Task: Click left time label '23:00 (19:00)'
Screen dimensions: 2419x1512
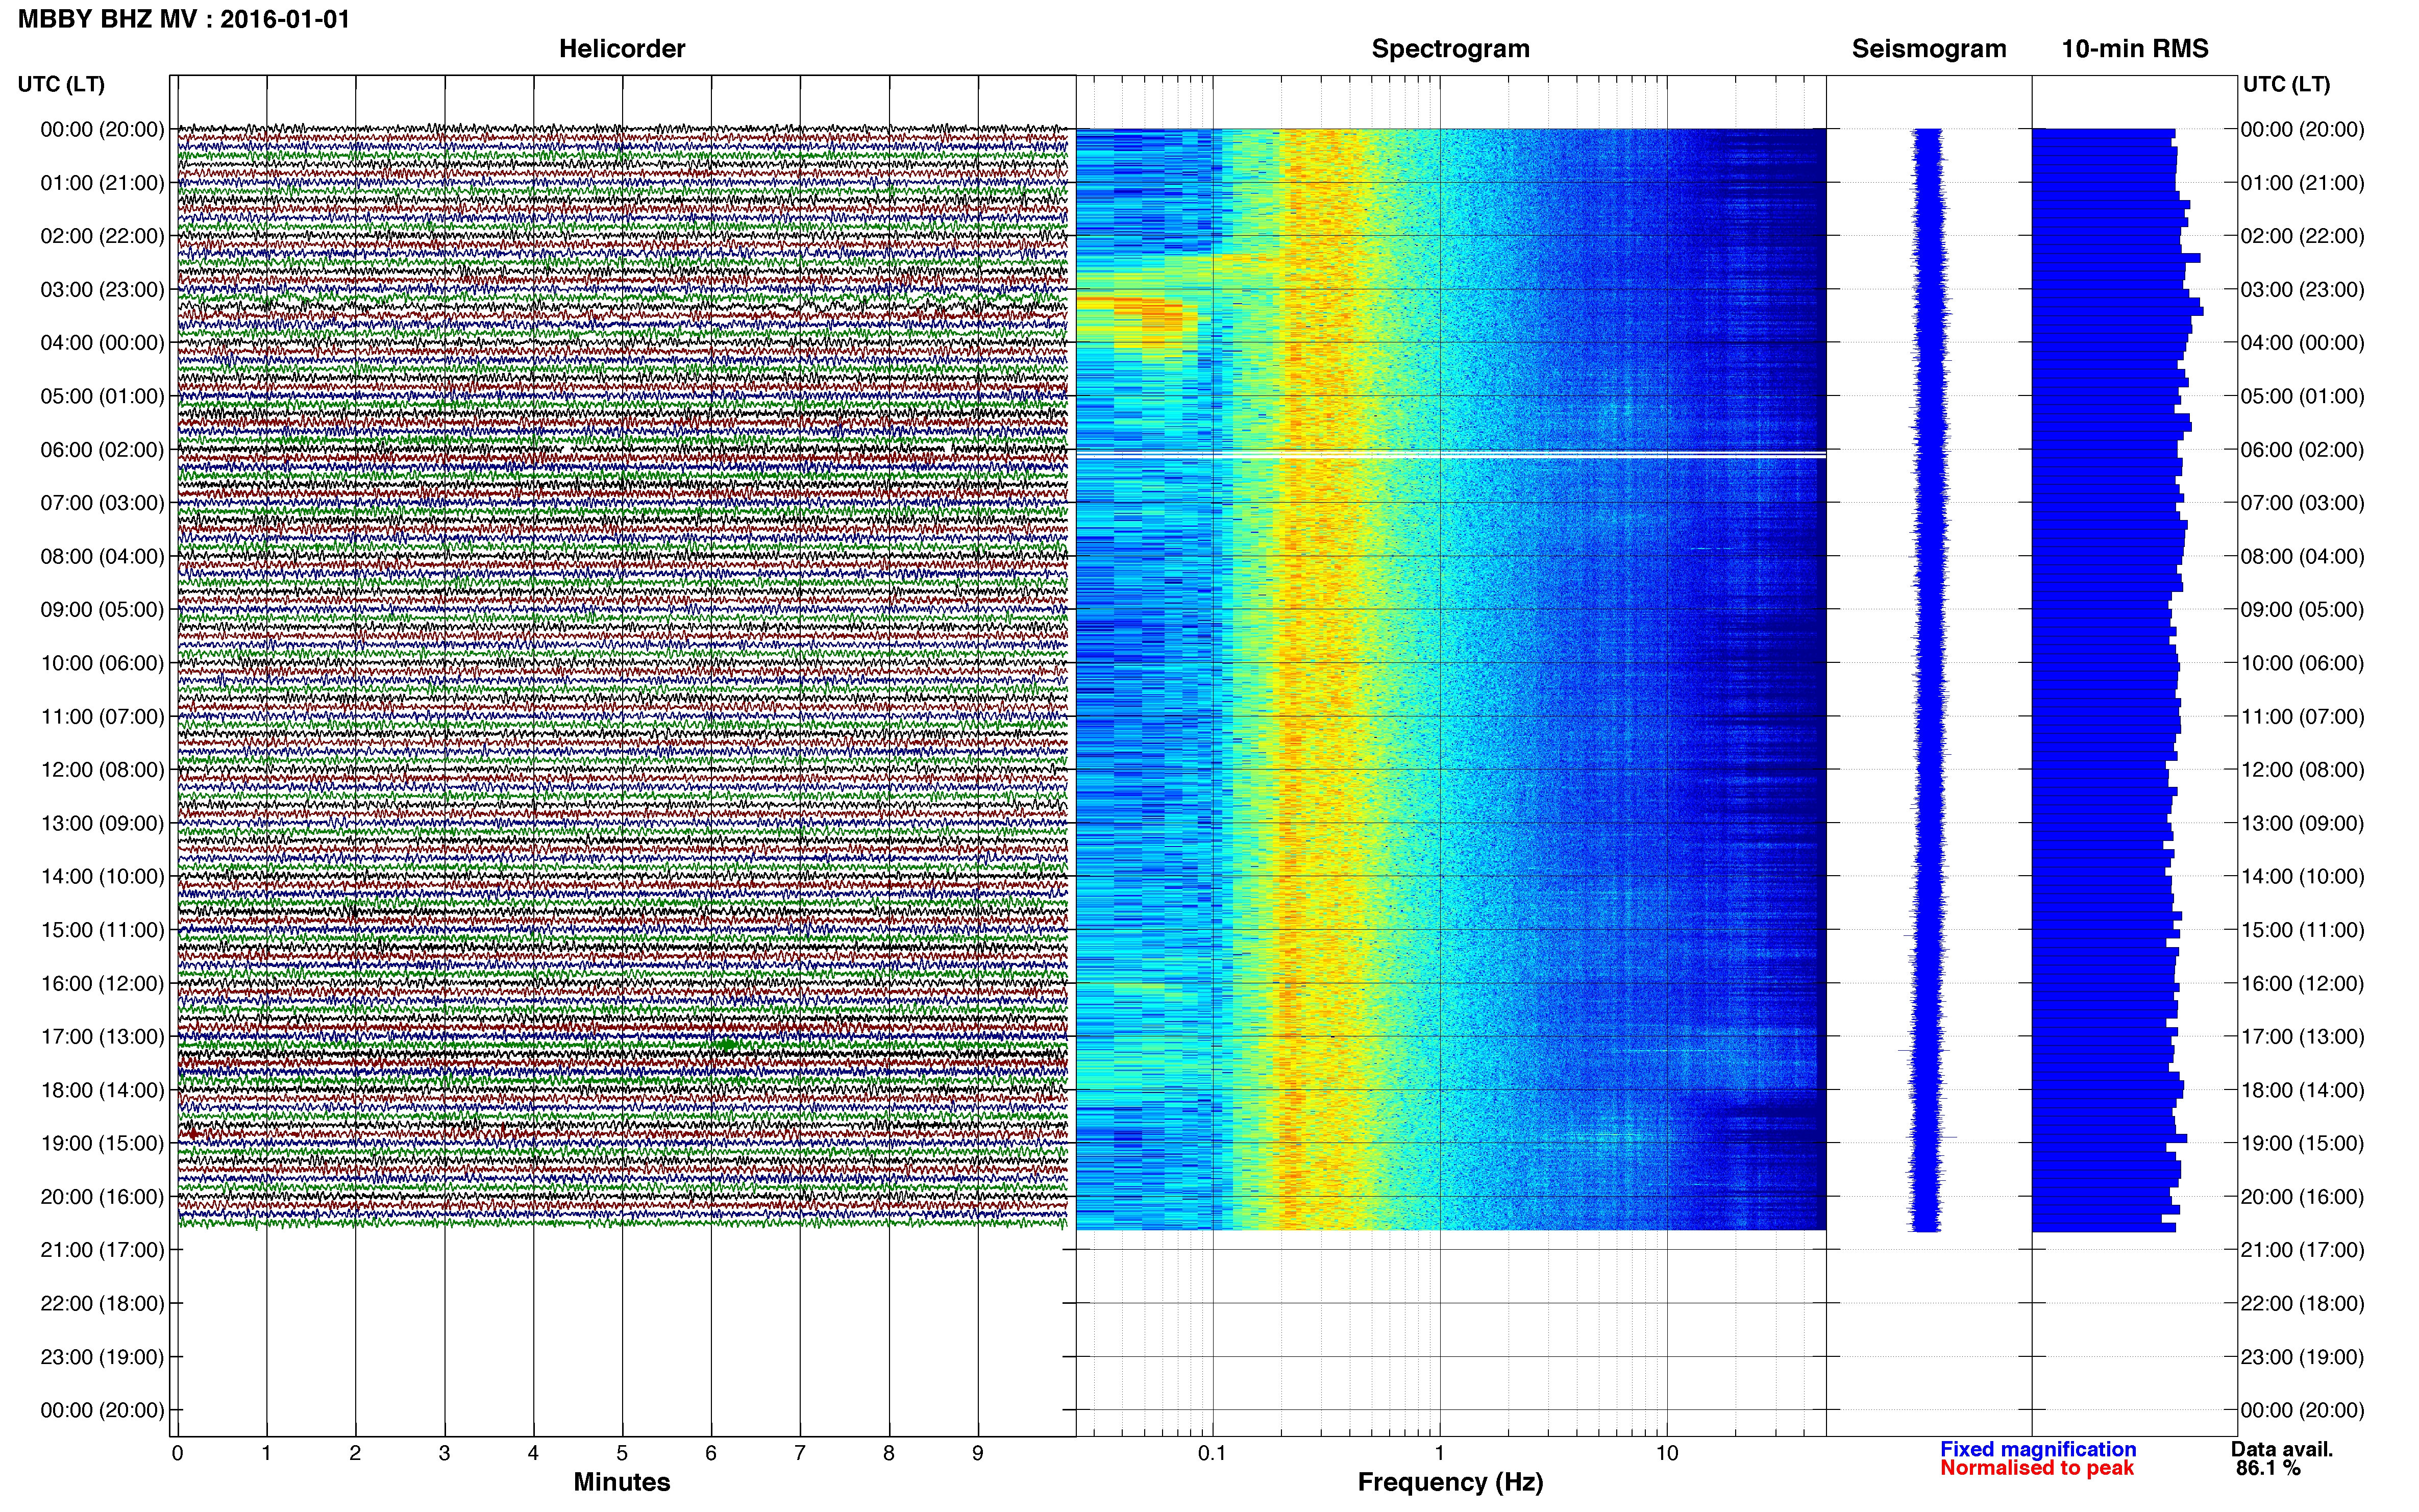Action: click(x=102, y=1357)
